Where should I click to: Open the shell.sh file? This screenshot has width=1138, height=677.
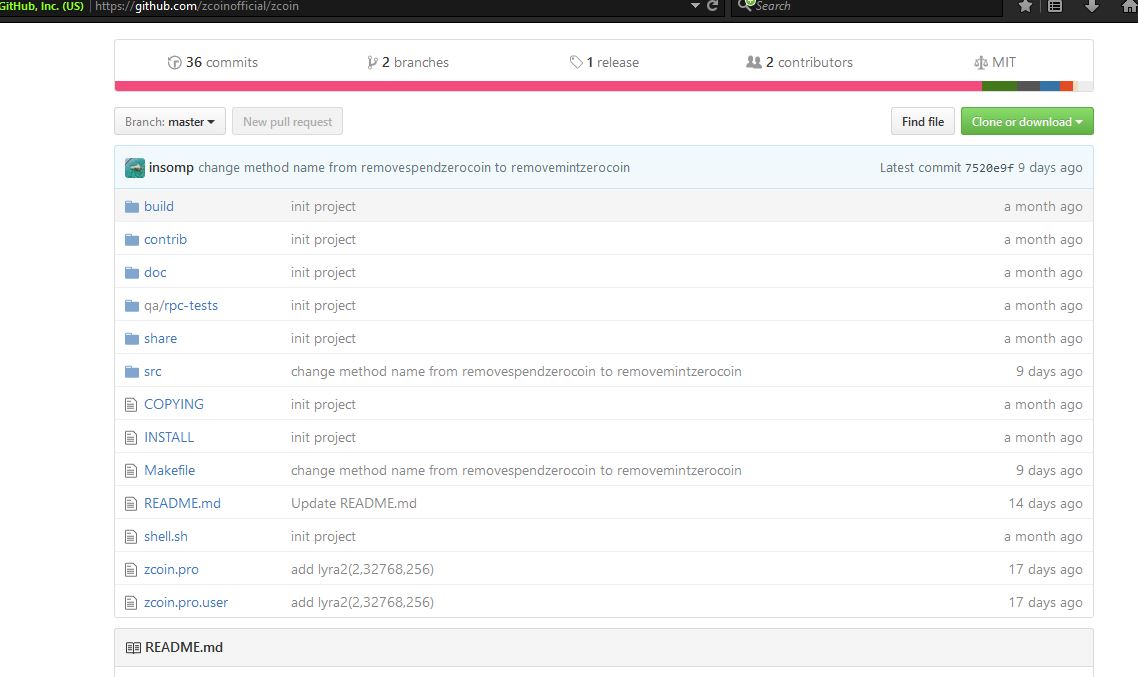click(x=165, y=536)
